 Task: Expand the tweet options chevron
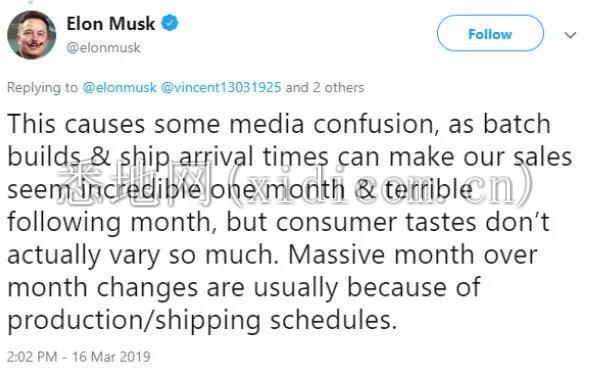click(x=570, y=35)
